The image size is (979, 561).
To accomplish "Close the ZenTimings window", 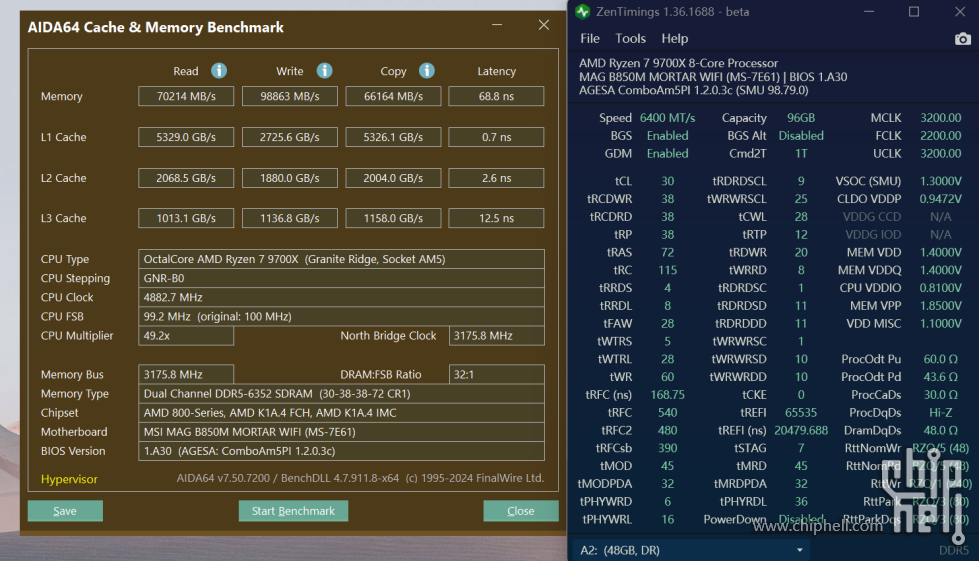I will [x=960, y=12].
